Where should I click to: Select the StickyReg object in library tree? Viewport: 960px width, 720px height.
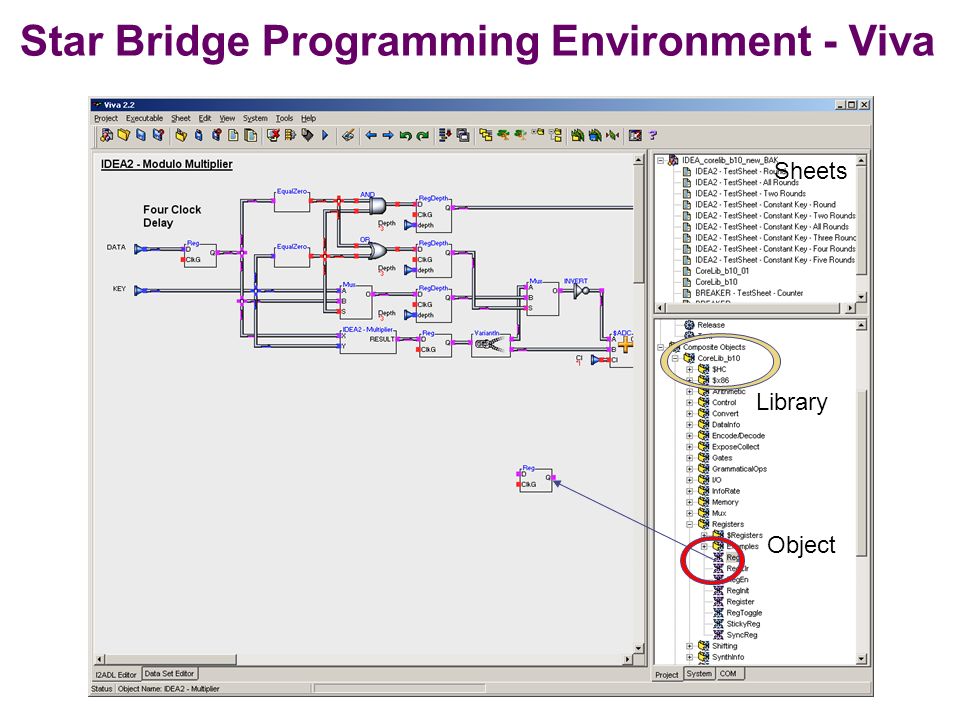pos(743,624)
